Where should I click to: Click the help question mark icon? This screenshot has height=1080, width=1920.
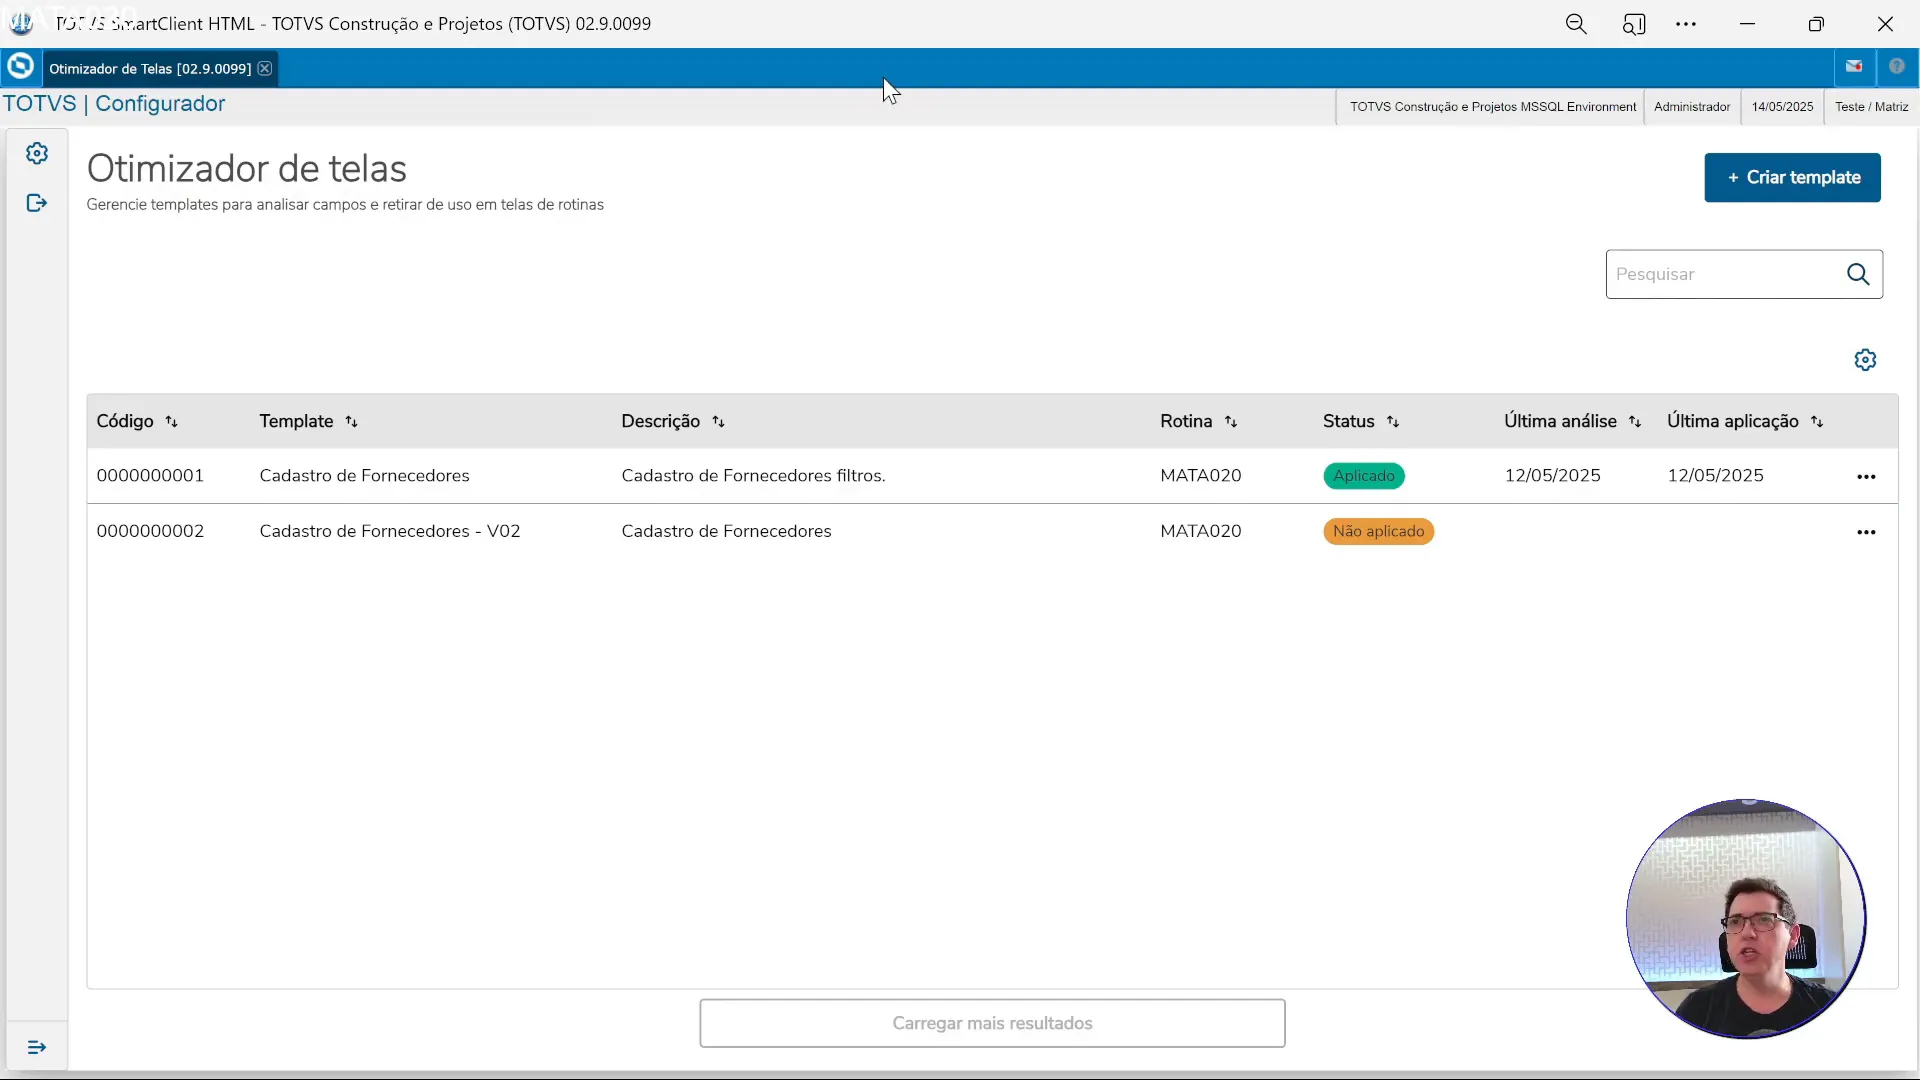(1896, 67)
